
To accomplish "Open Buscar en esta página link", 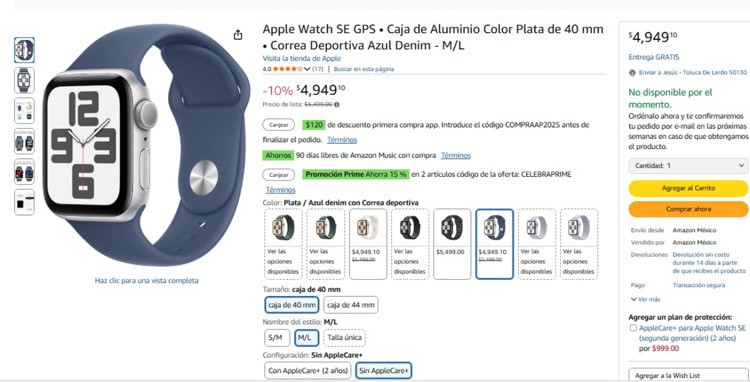I will point(364,69).
